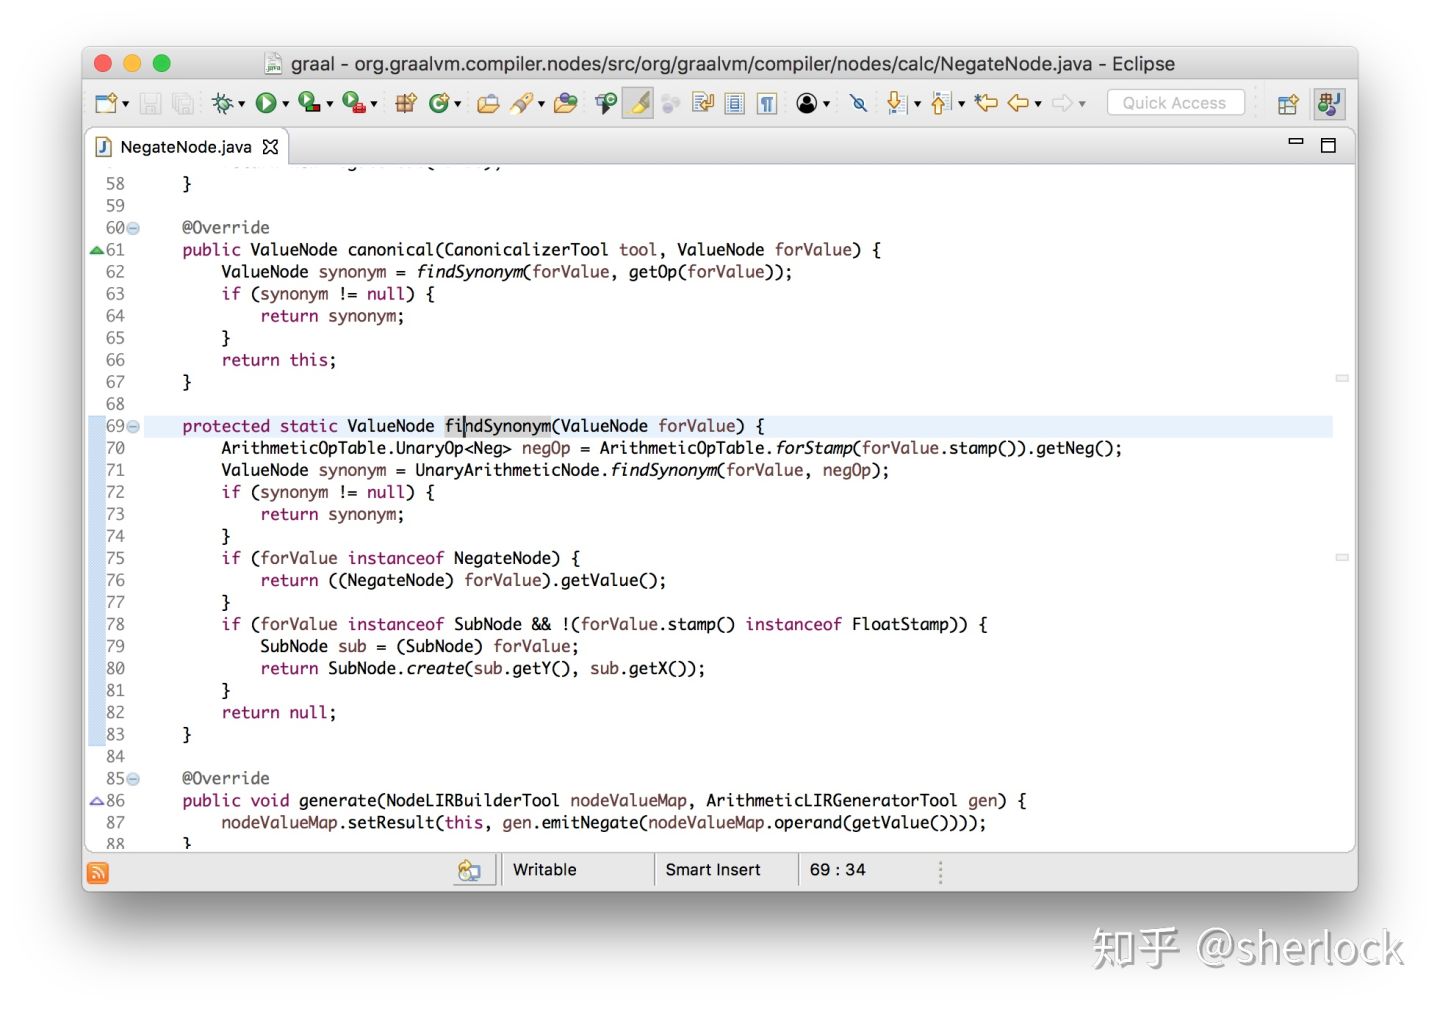Click the Open Perspective icon
Screen dimensions: 1440x1009
click(1288, 103)
